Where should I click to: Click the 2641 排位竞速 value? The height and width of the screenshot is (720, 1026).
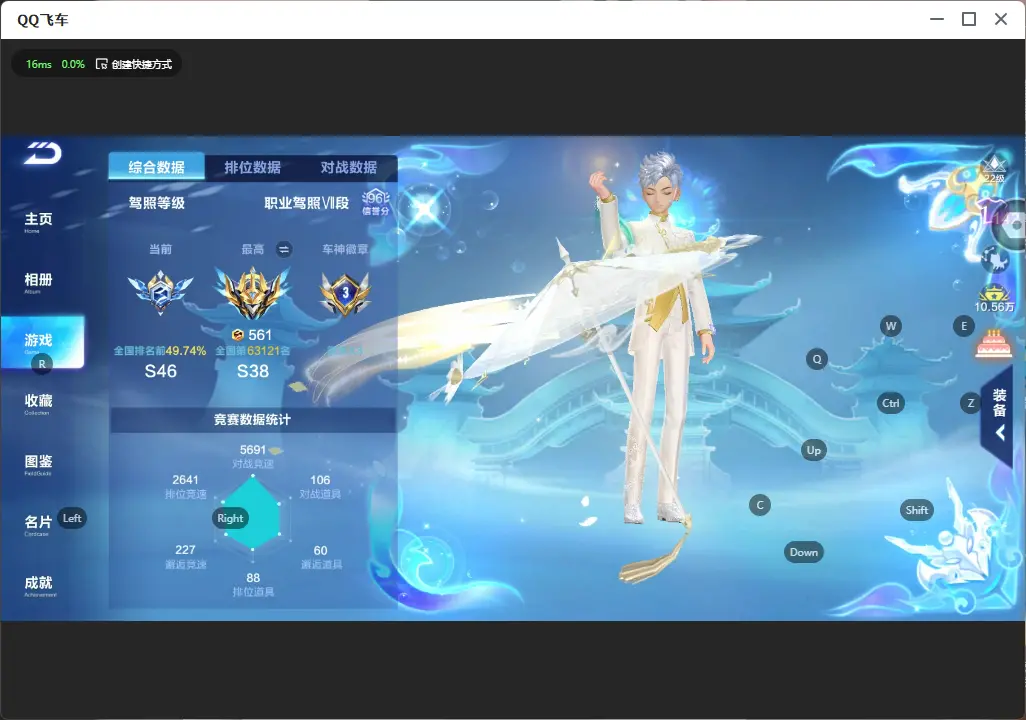pos(185,480)
